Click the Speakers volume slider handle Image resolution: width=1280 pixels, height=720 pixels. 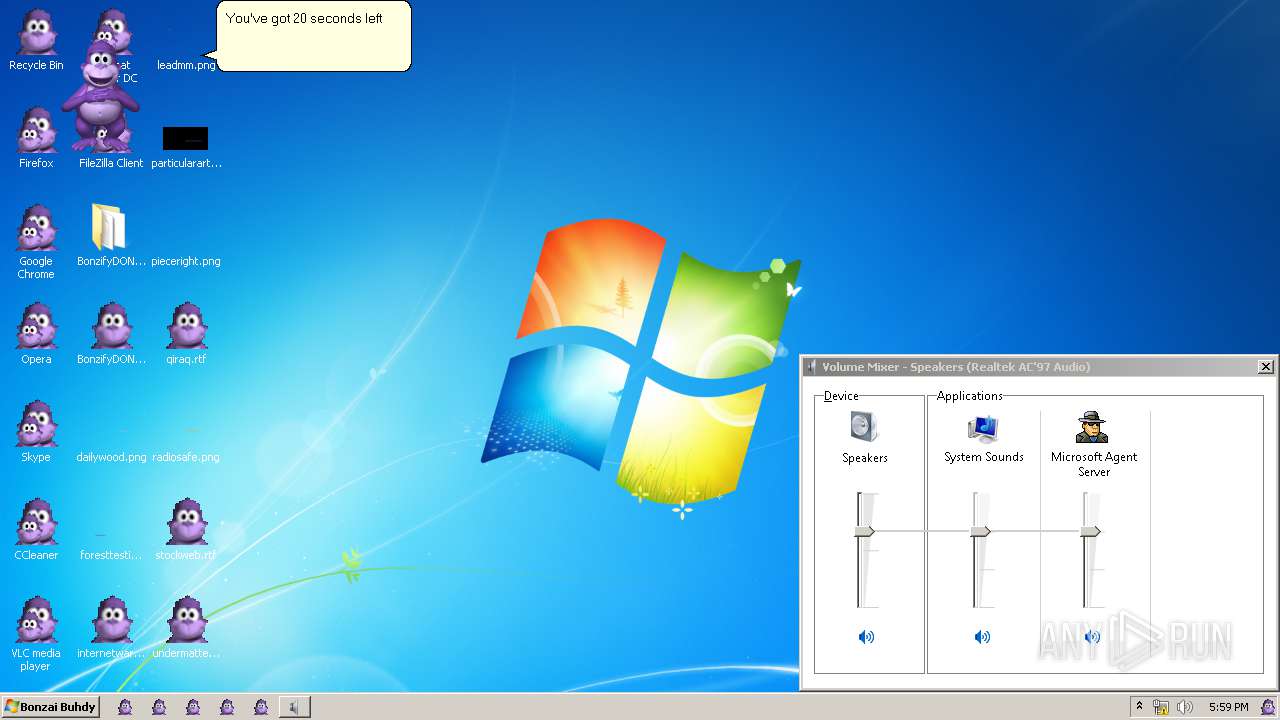coord(865,531)
